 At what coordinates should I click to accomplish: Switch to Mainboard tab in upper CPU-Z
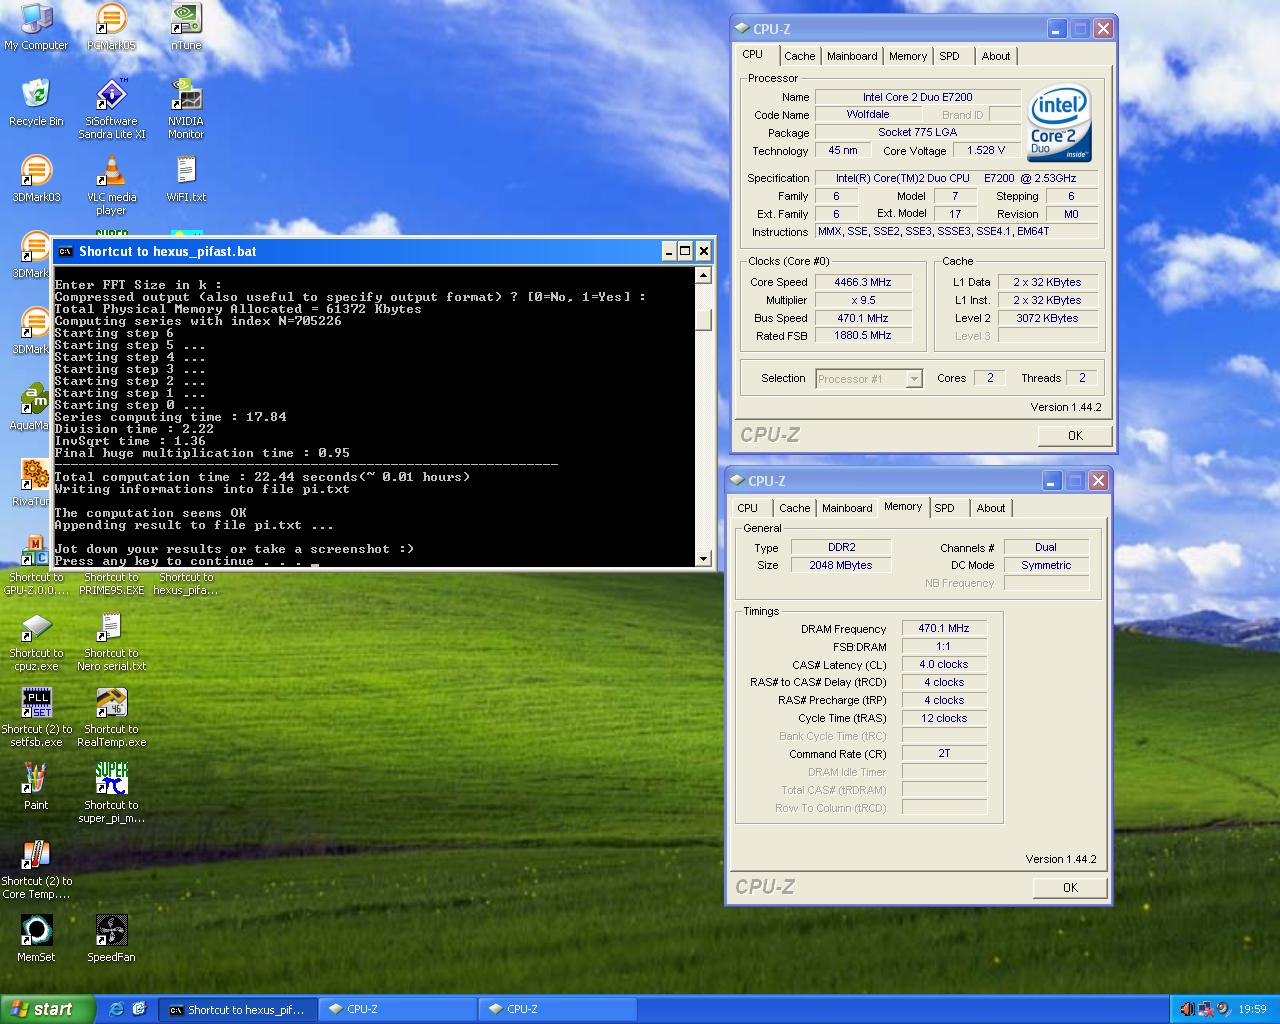pyautogui.click(x=852, y=56)
